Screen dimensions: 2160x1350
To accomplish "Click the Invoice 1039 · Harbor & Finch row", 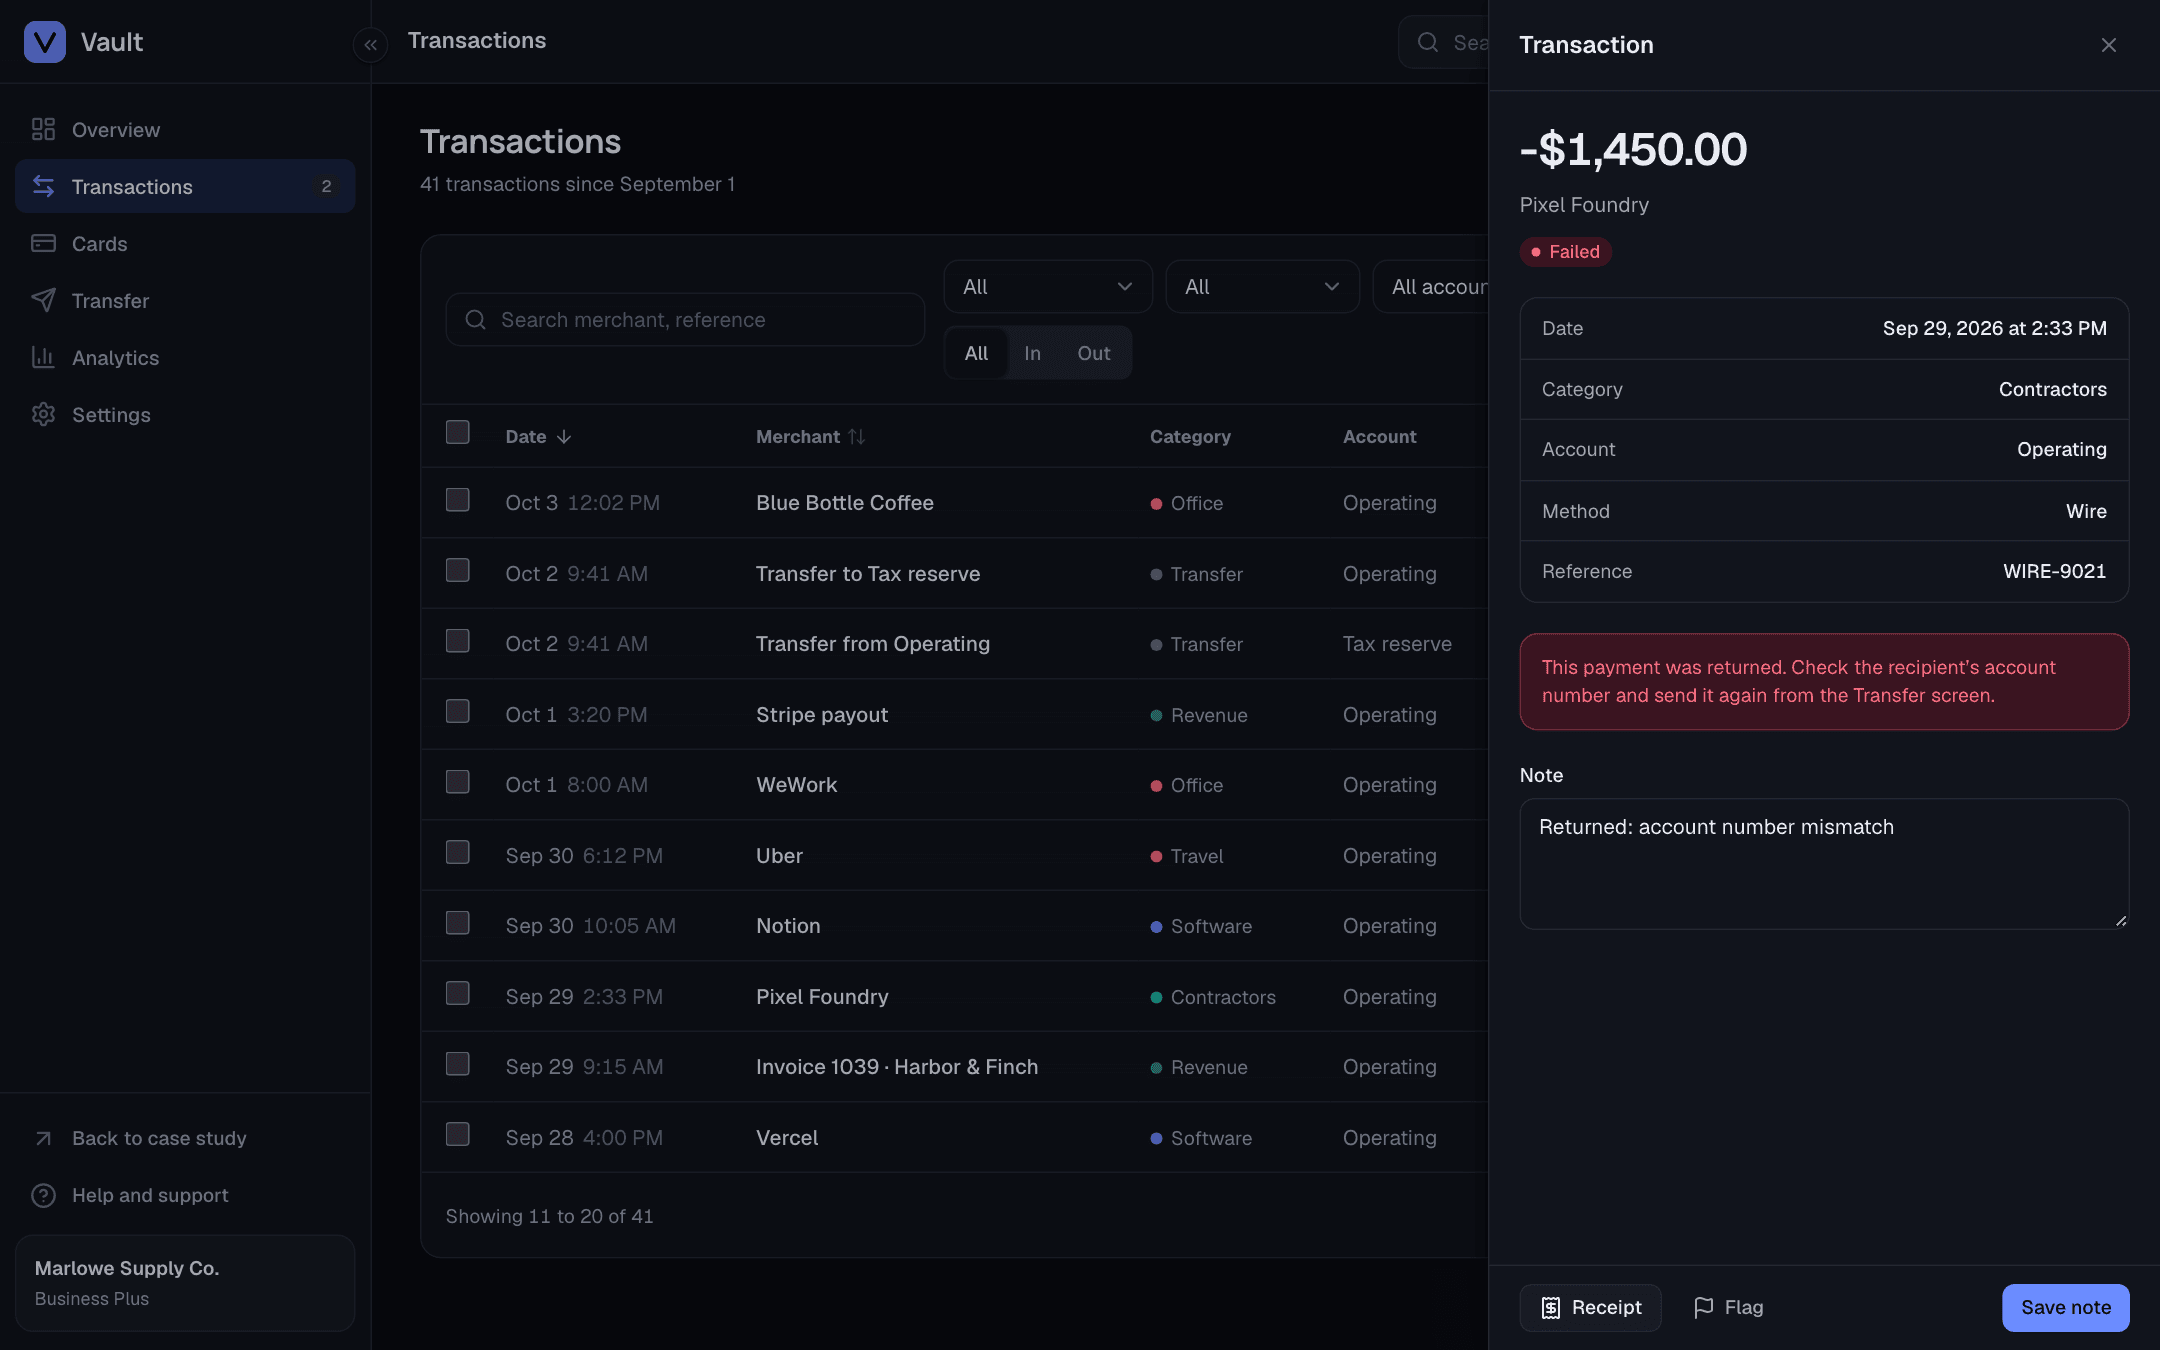I will tap(955, 1067).
